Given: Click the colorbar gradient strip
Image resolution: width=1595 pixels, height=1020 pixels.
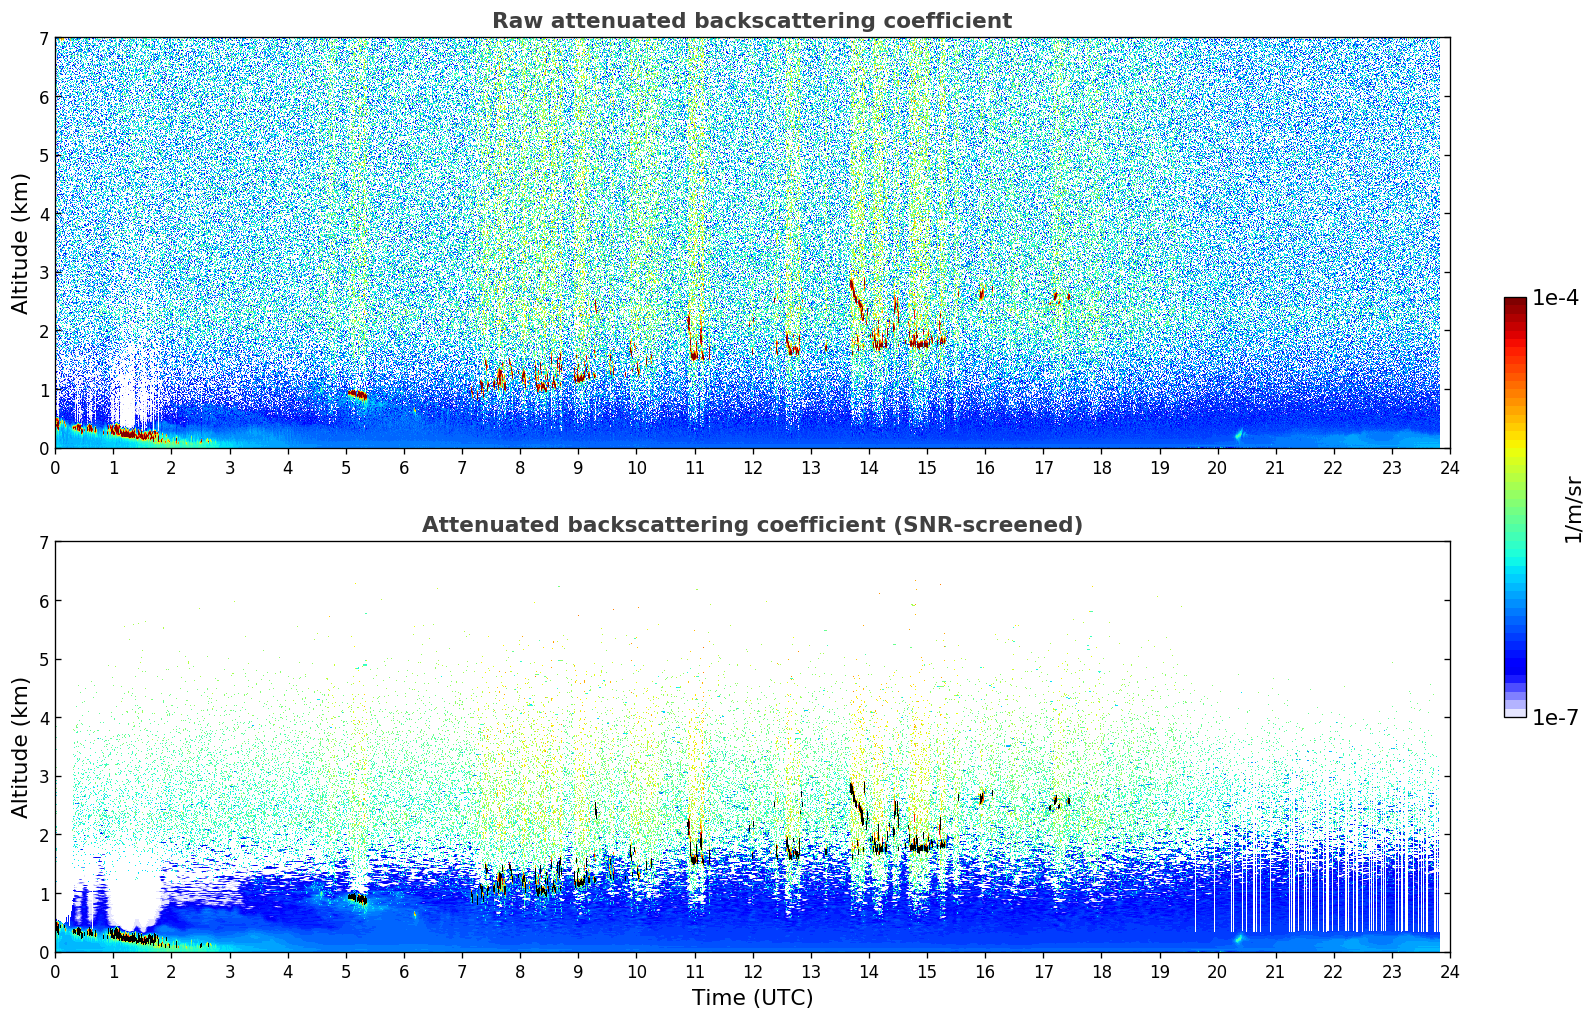Looking at the screenshot, I should pyautogui.click(x=1515, y=507).
